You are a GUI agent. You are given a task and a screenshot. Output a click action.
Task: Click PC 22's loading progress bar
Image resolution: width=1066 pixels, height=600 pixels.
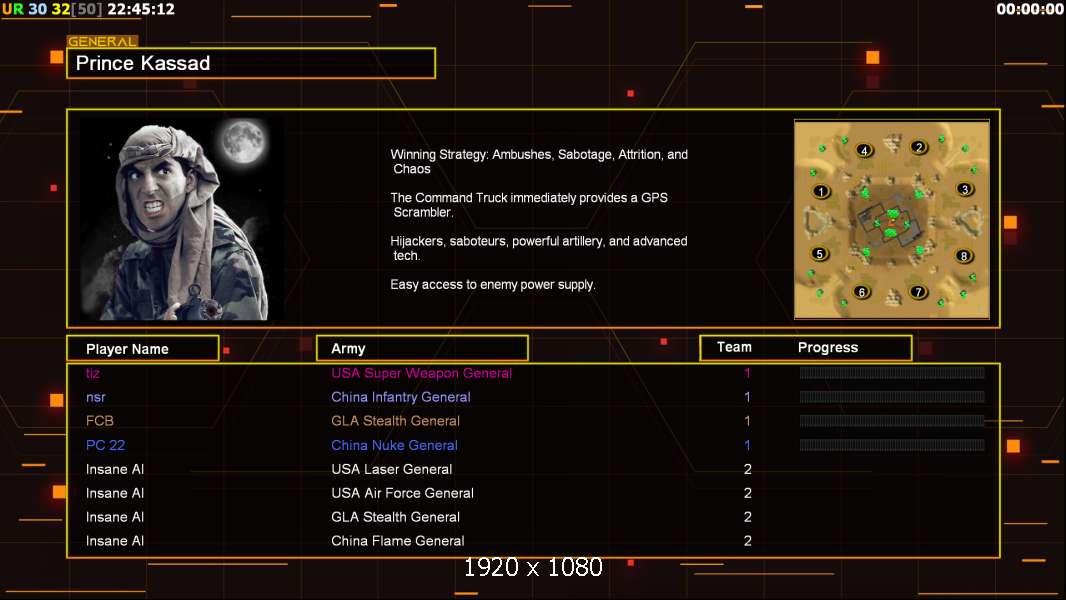coord(891,445)
